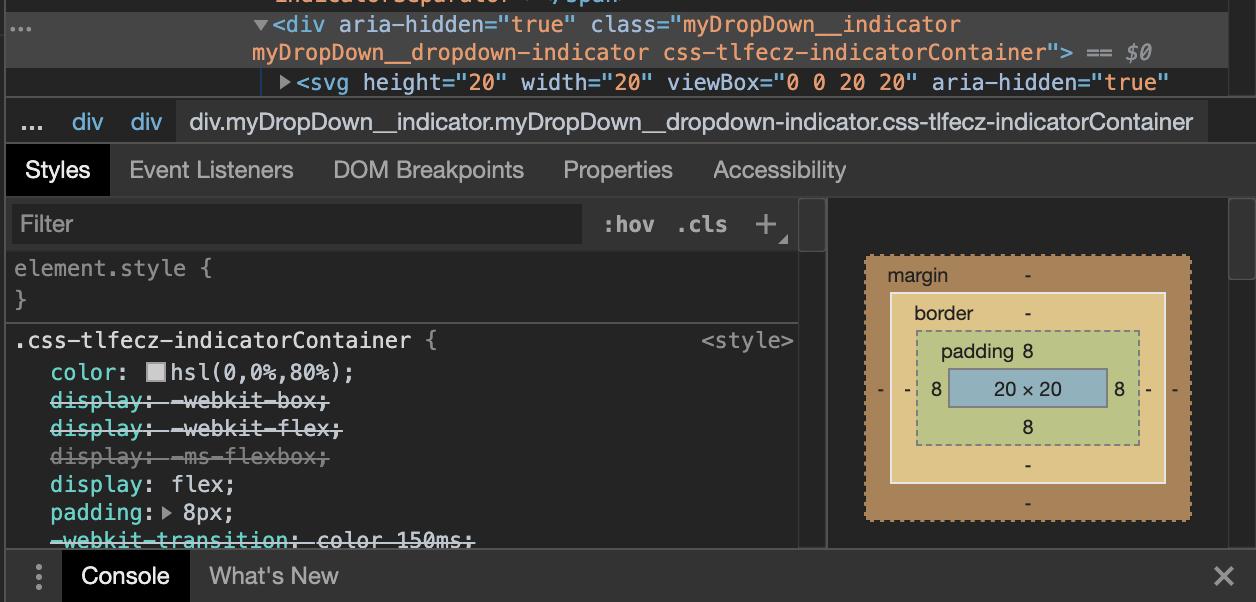
Task: Expand the svg element node
Action: (x=285, y=82)
